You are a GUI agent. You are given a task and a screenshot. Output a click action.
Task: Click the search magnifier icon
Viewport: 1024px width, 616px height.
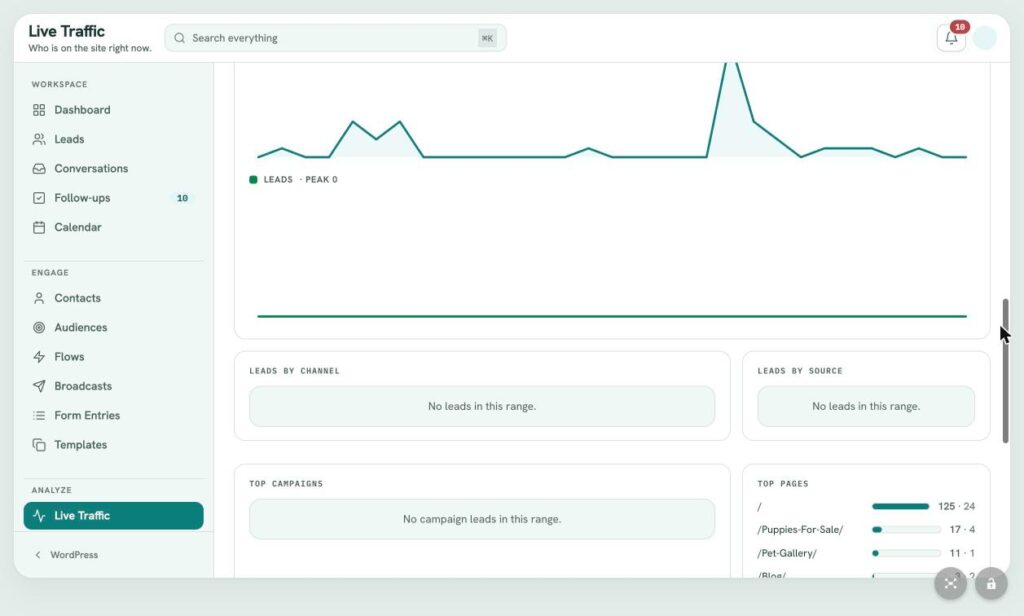(180, 38)
